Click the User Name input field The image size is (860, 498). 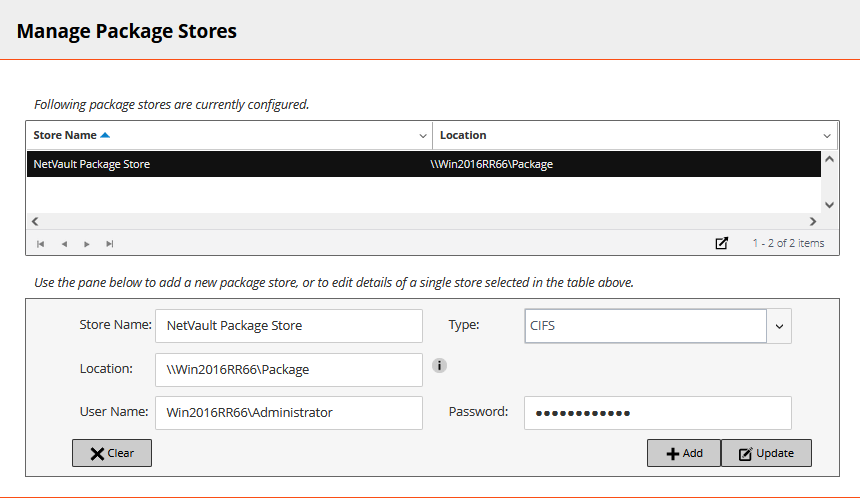pyautogui.click(x=289, y=413)
